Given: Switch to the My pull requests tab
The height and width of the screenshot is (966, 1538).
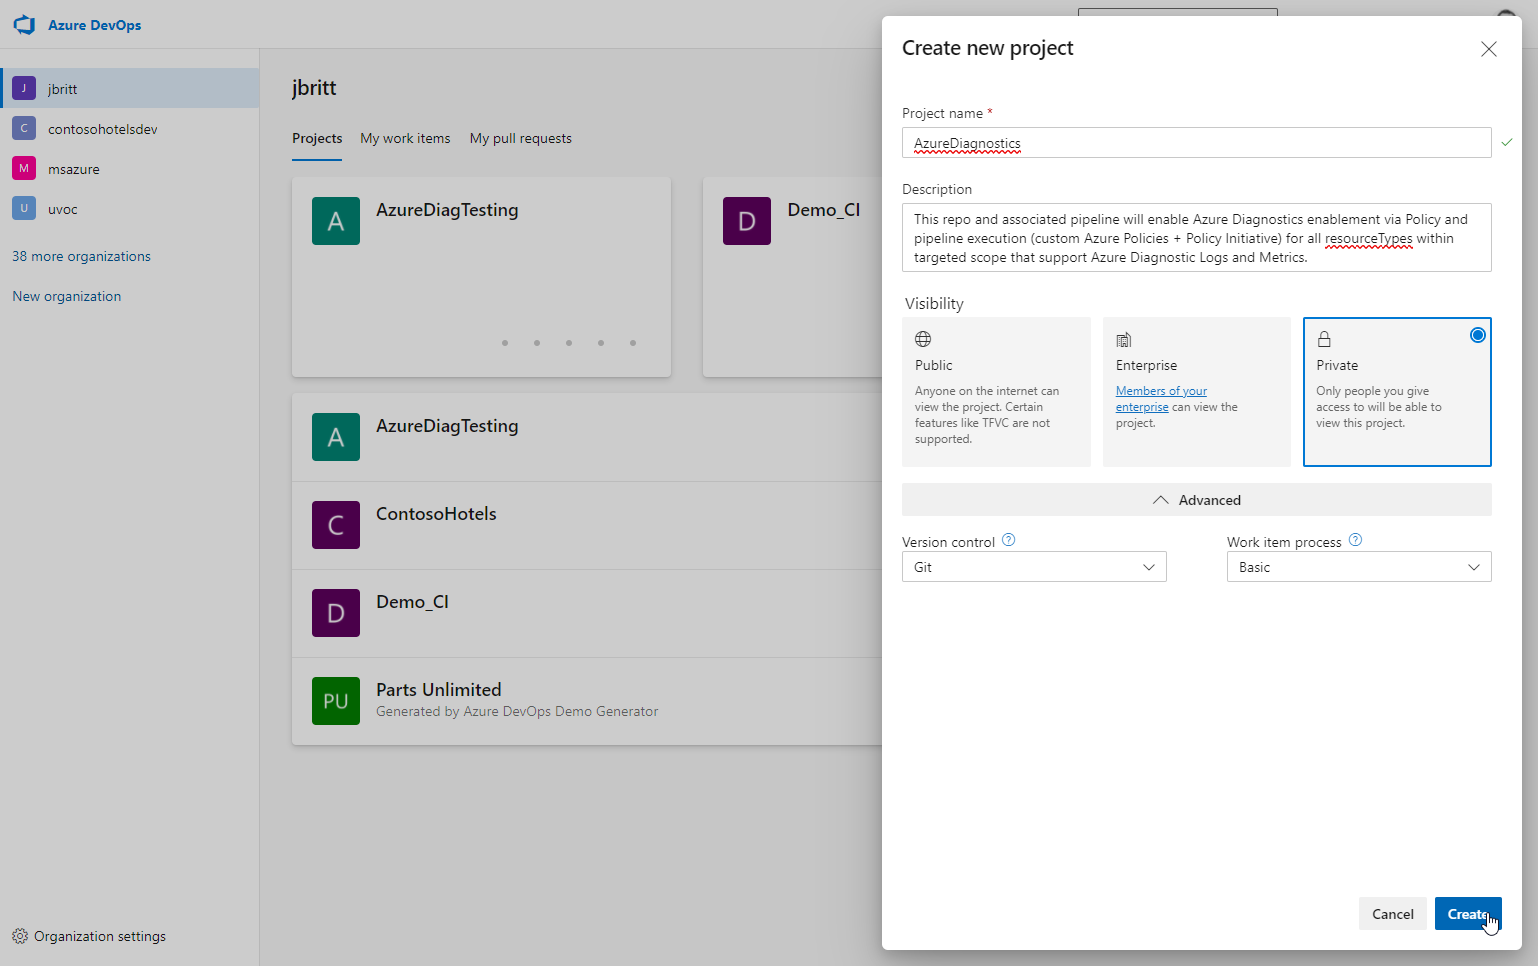Looking at the screenshot, I should (521, 138).
